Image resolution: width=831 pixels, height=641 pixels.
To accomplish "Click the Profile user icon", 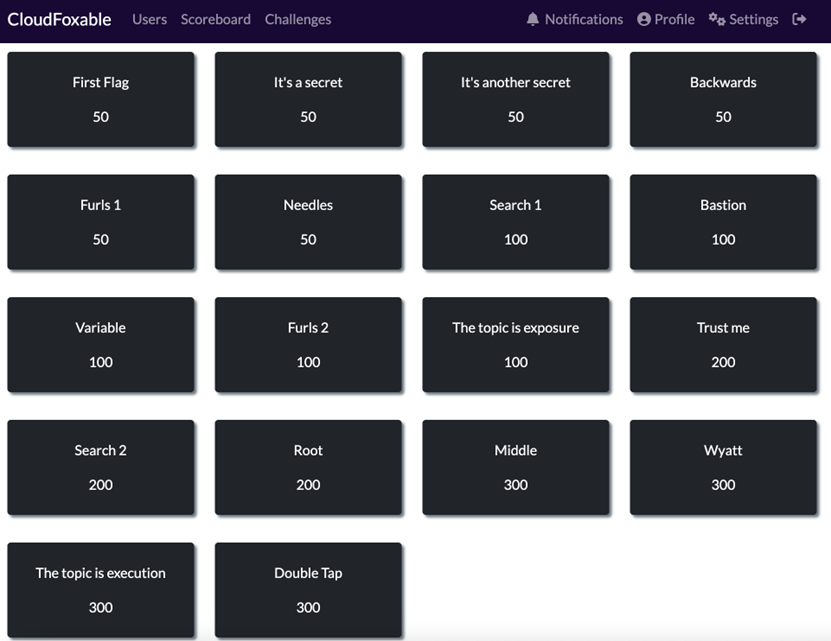I will pos(643,19).
